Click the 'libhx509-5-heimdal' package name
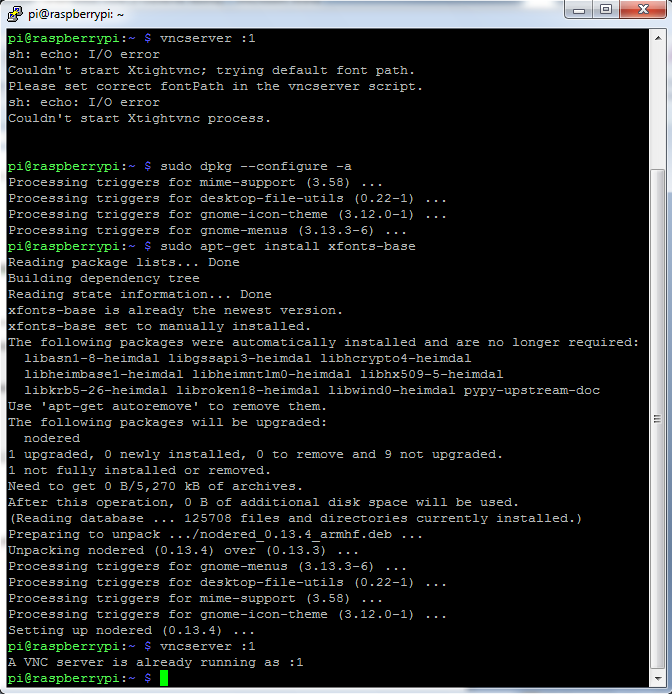This screenshot has width=672, height=694. 432,374
